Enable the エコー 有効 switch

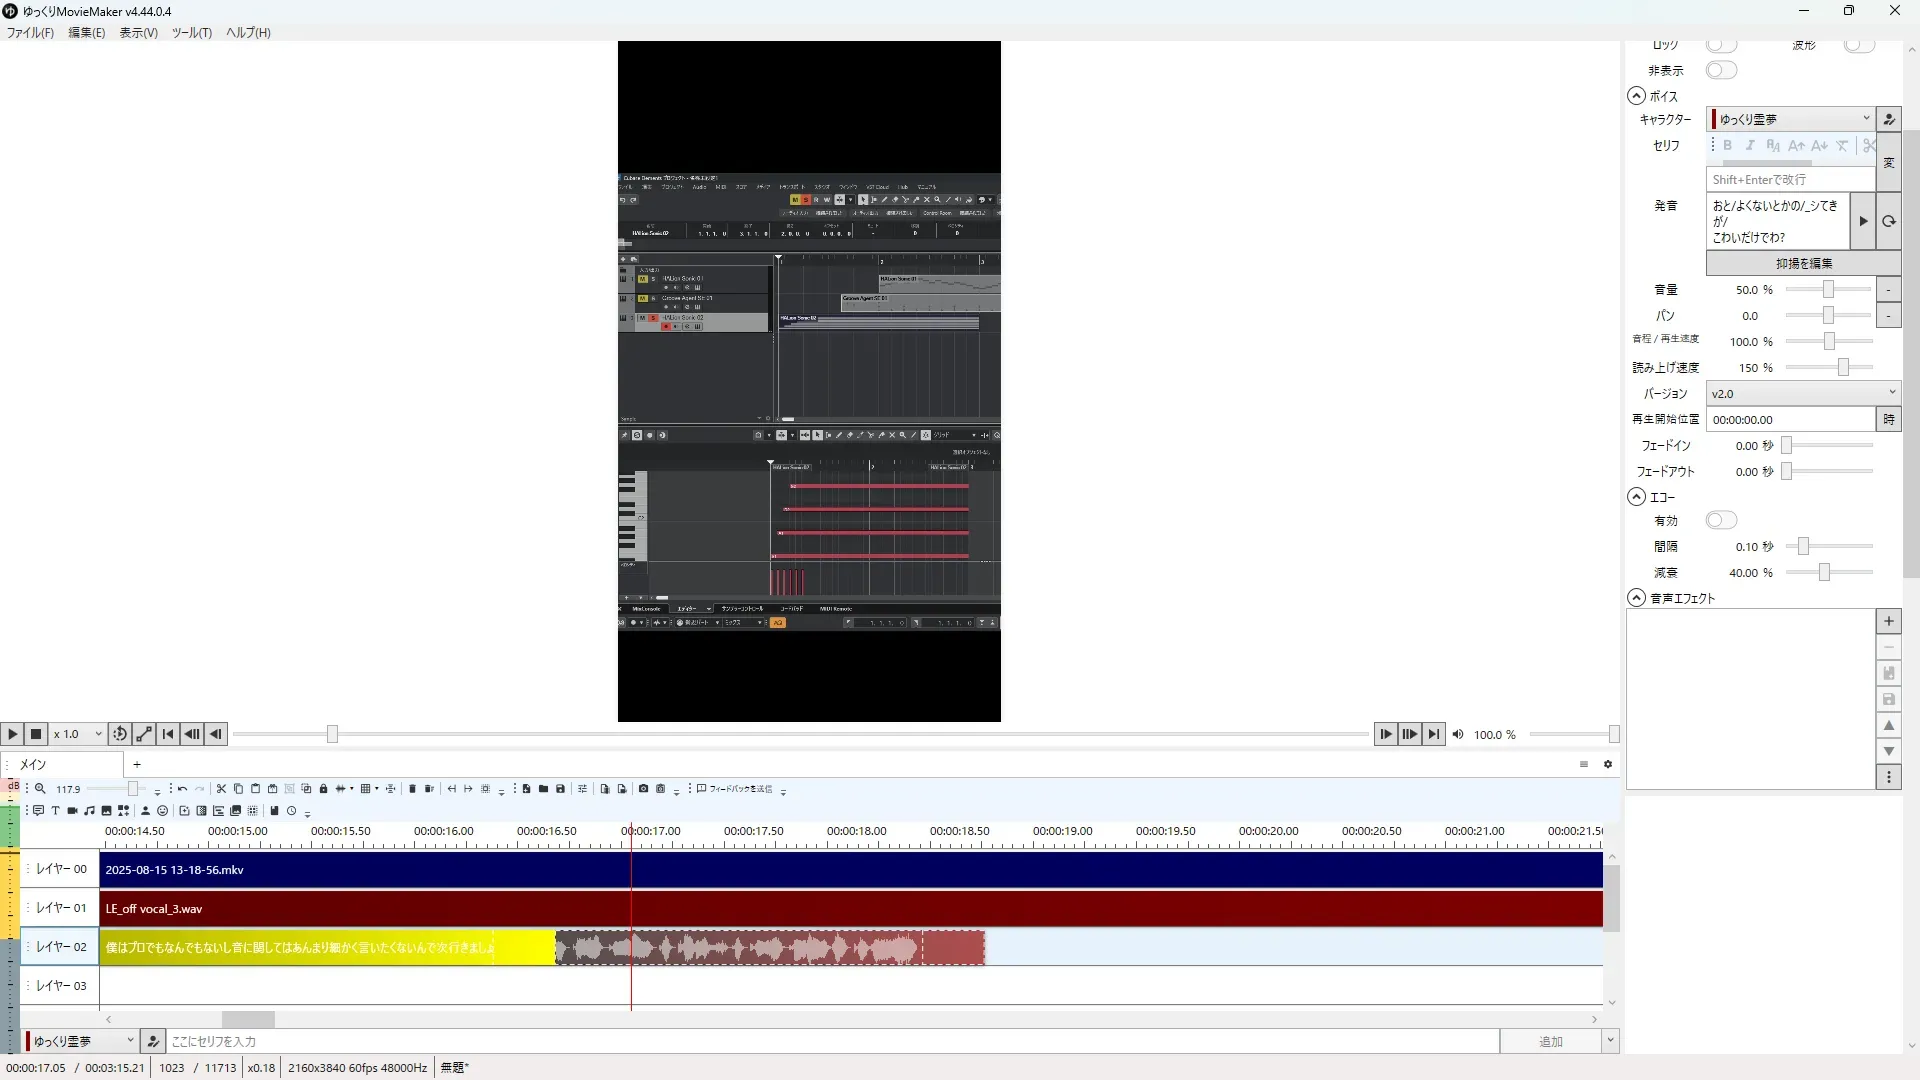point(1721,520)
